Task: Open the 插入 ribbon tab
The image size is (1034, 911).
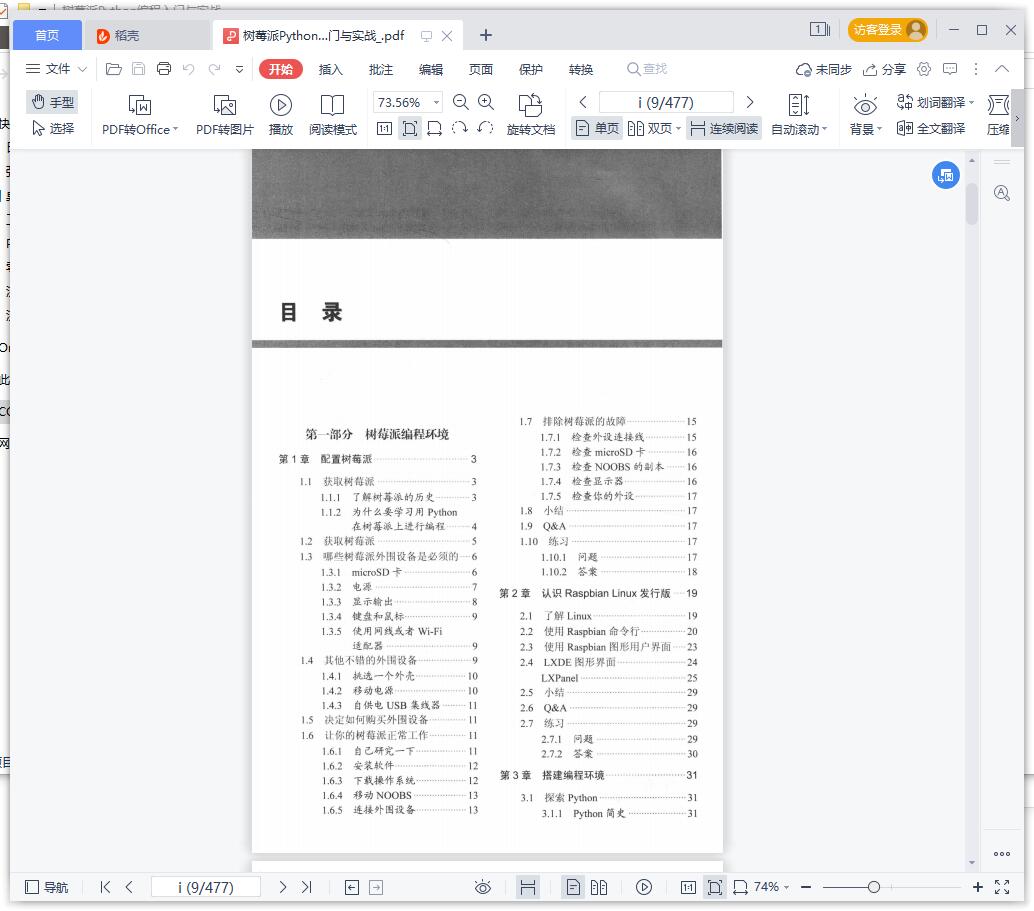Action: (x=330, y=69)
